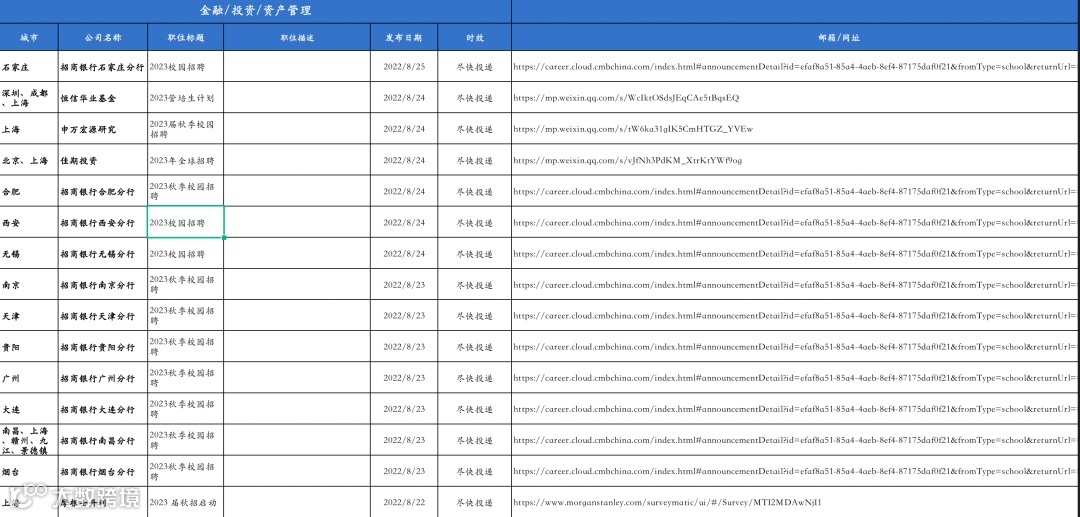Select the 招商银行南昌分行 company cell
This screenshot has width=1080, height=517.
point(103,440)
